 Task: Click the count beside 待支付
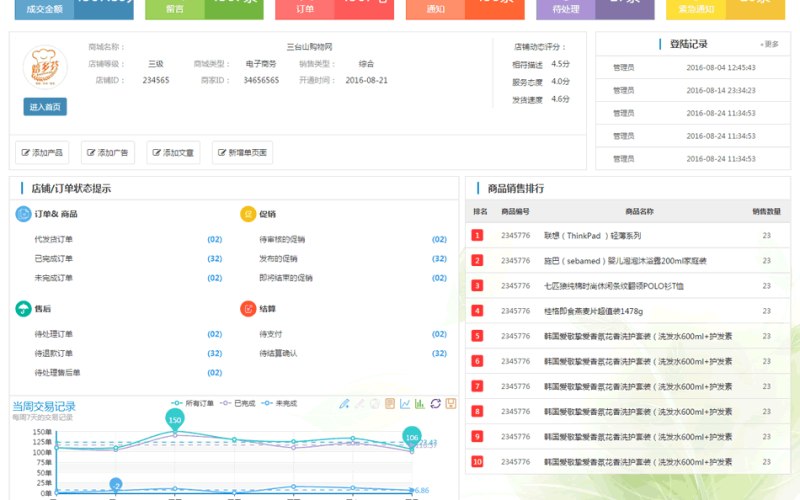click(439, 334)
